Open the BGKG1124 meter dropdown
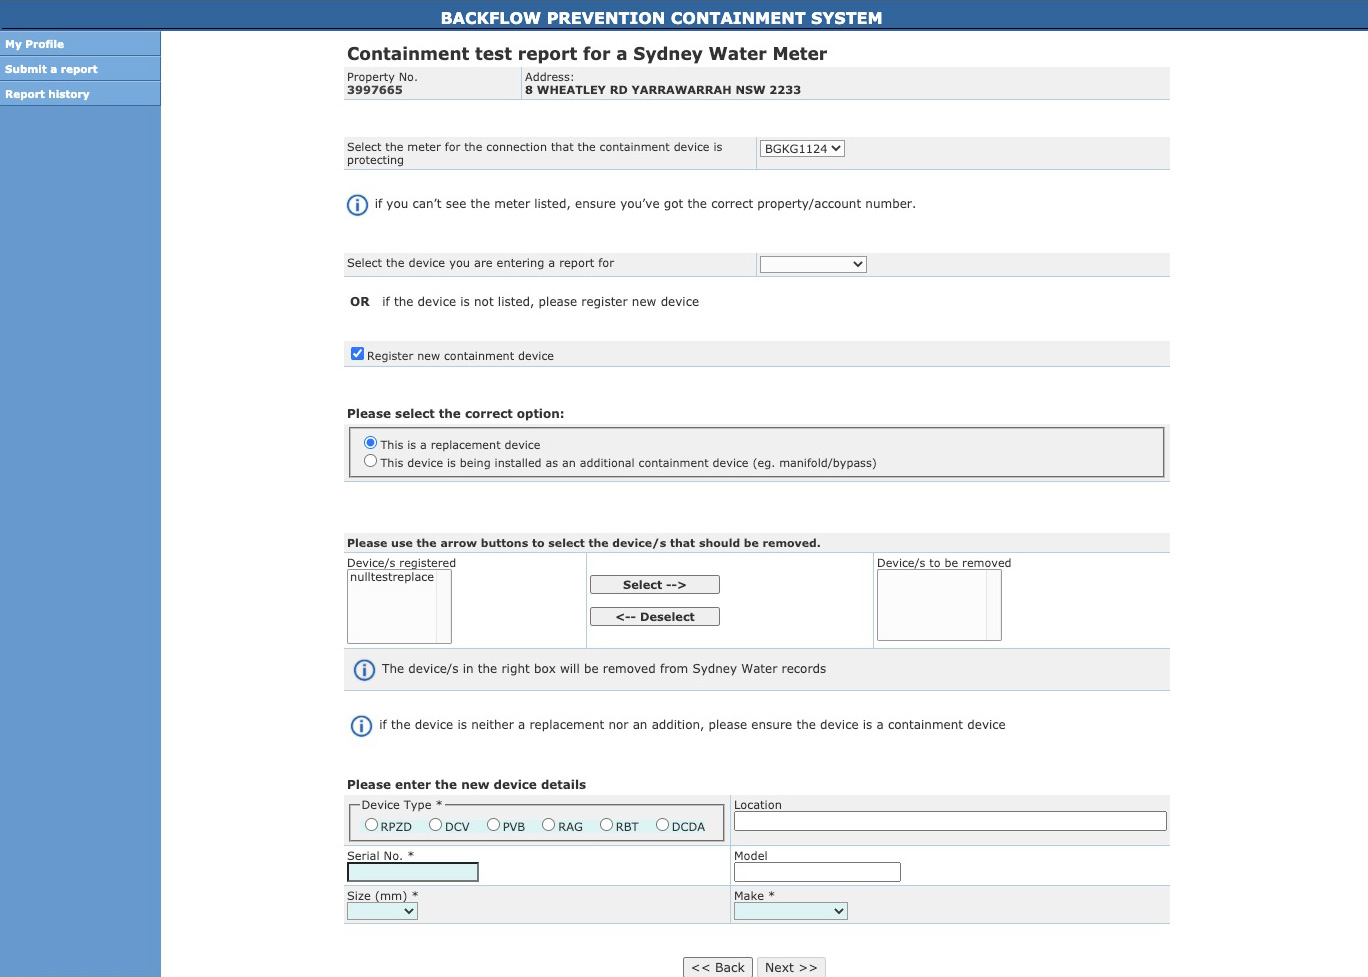Image resolution: width=1368 pixels, height=977 pixels. click(802, 149)
